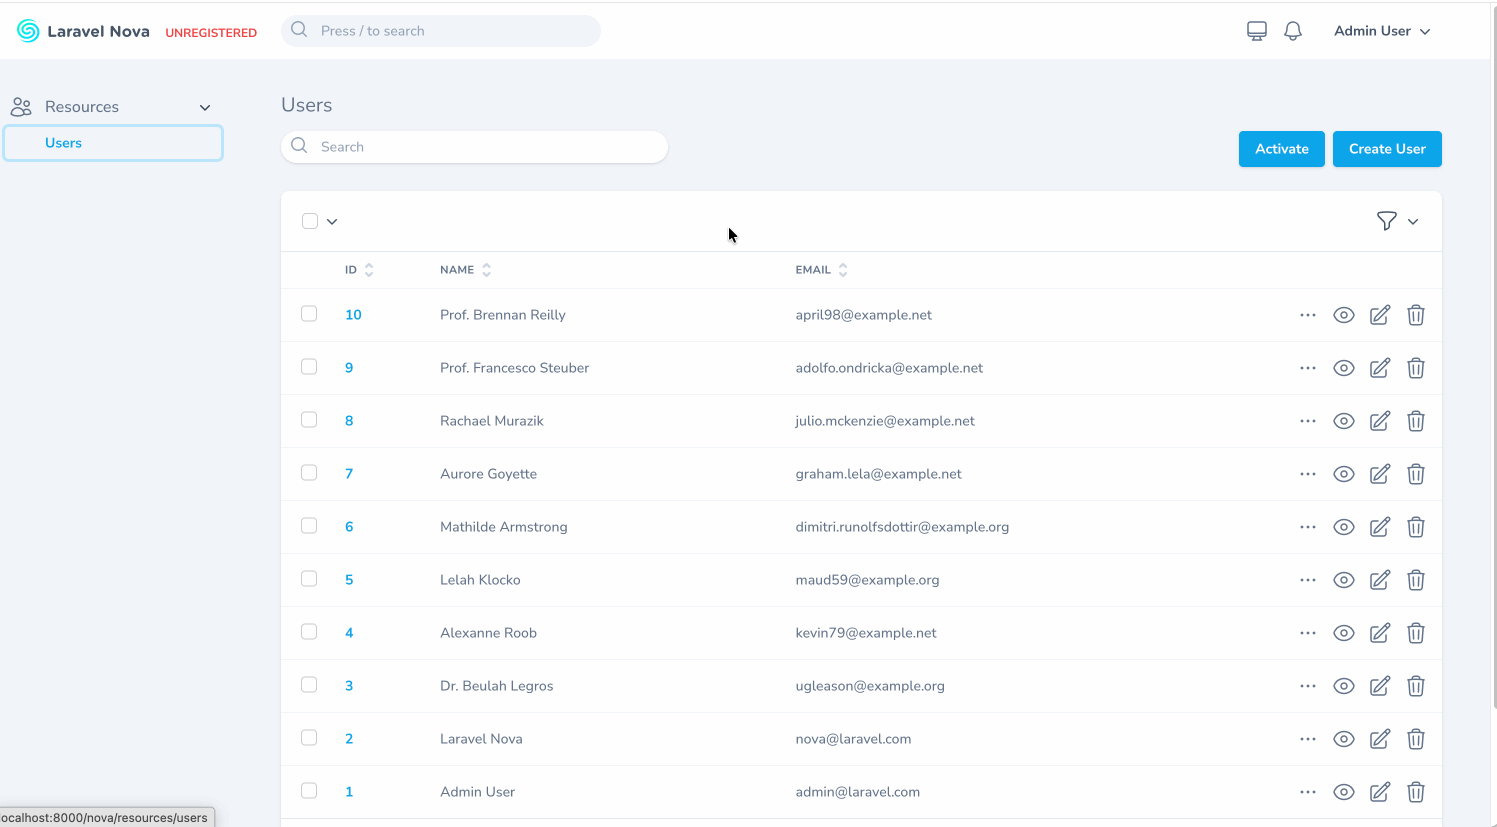Viewport: 1497px width, 827px height.
Task: View Aurore Goyette with eye icon
Action: point(1344,474)
